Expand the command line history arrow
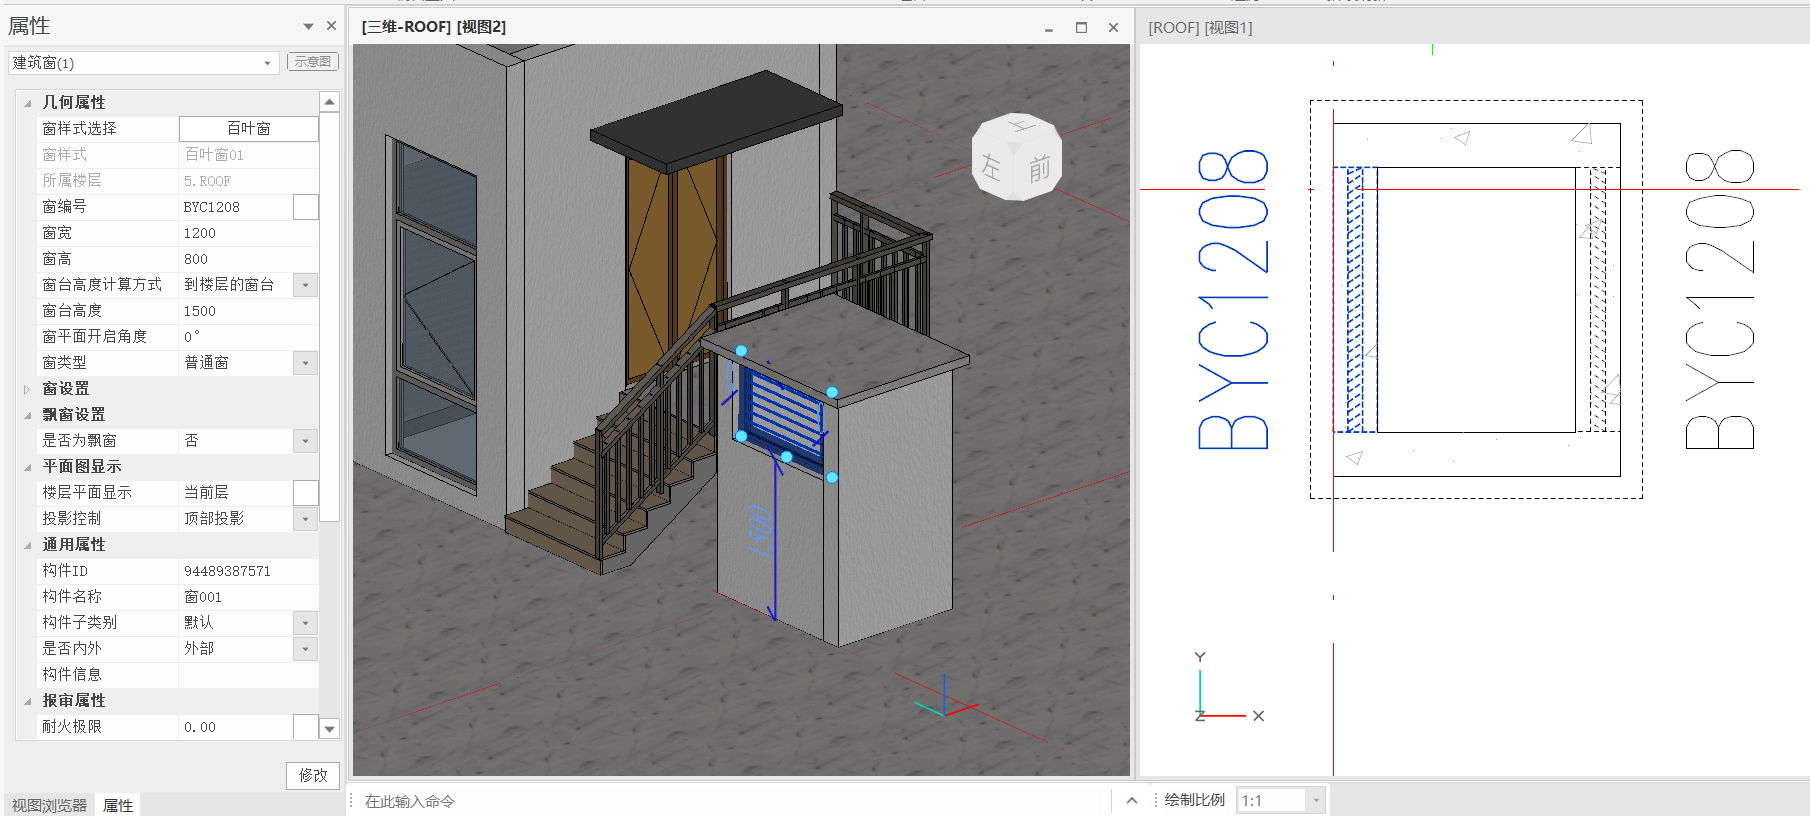1810x816 pixels. (1131, 800)
